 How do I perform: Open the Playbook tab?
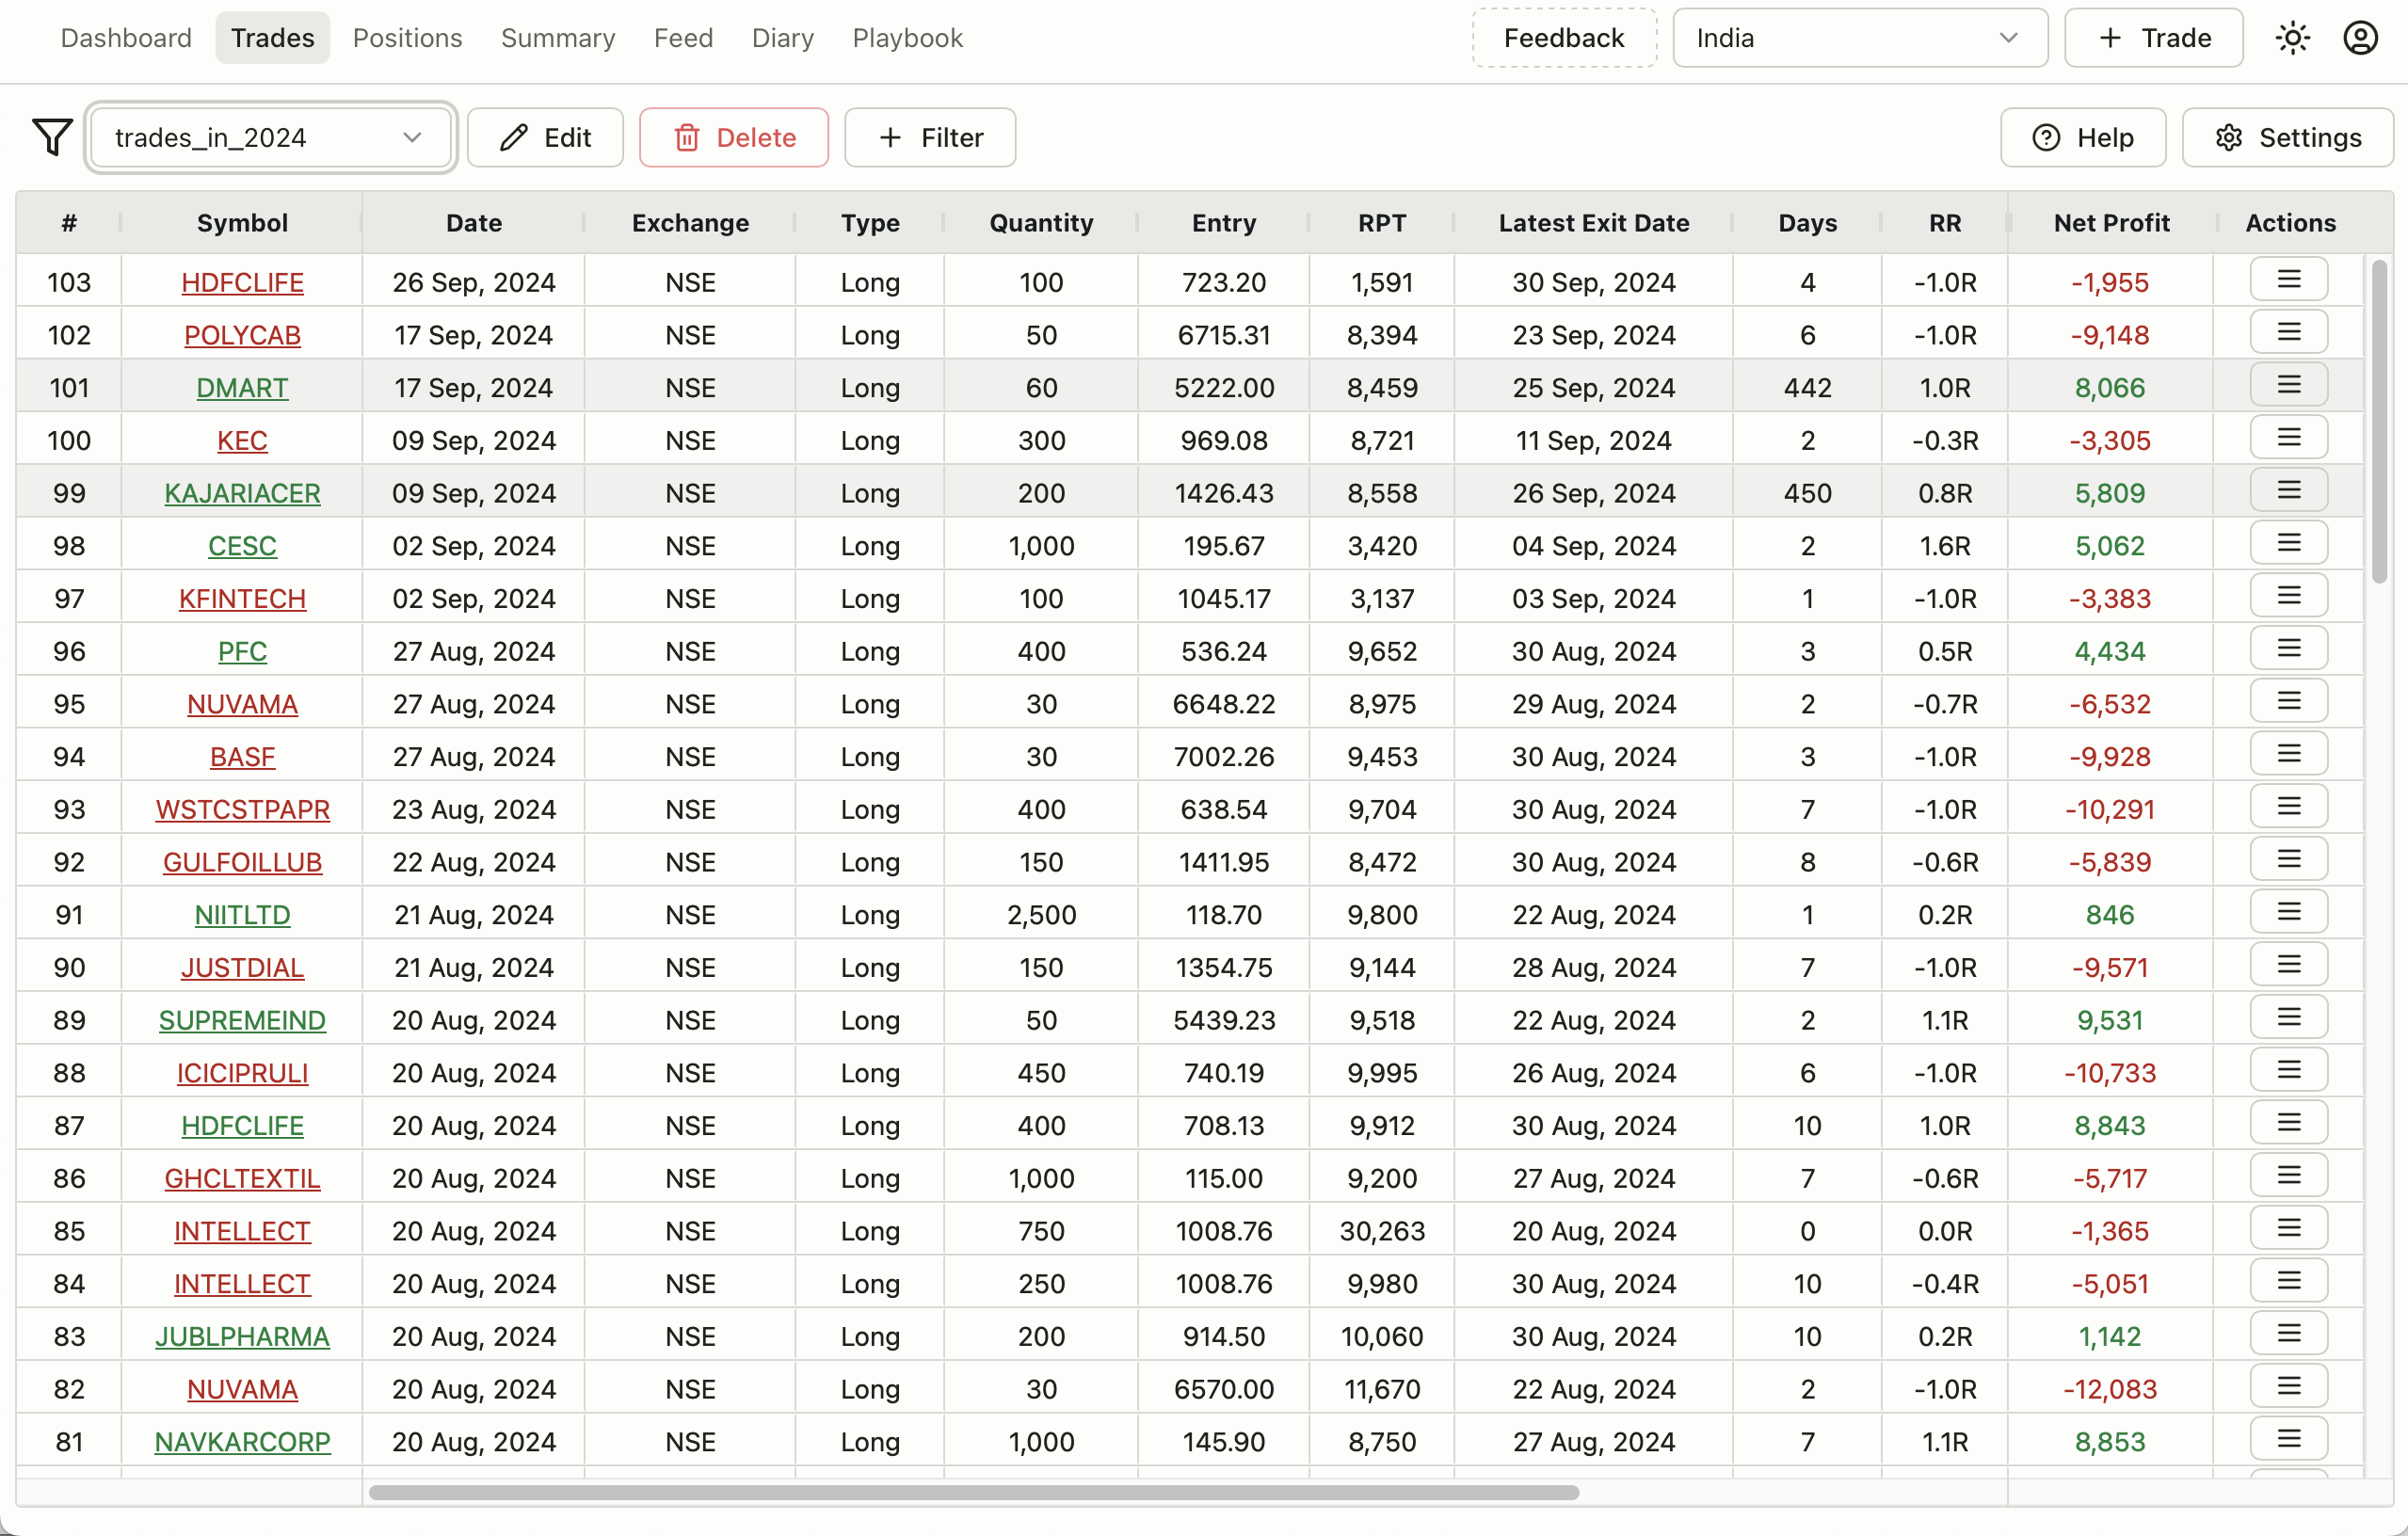coord(907,38)
